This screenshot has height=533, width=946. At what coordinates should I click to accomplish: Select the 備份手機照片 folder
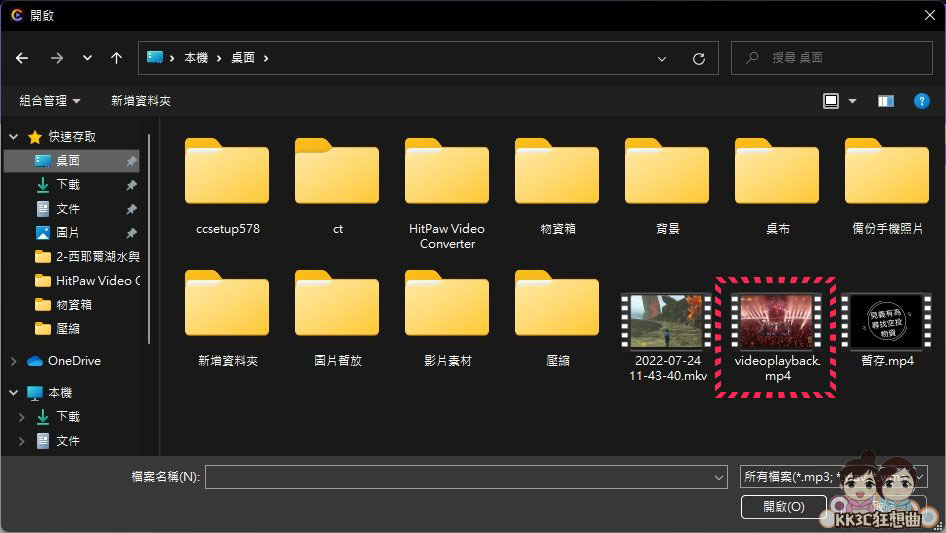pyautogui.click(x=887, y=187)
